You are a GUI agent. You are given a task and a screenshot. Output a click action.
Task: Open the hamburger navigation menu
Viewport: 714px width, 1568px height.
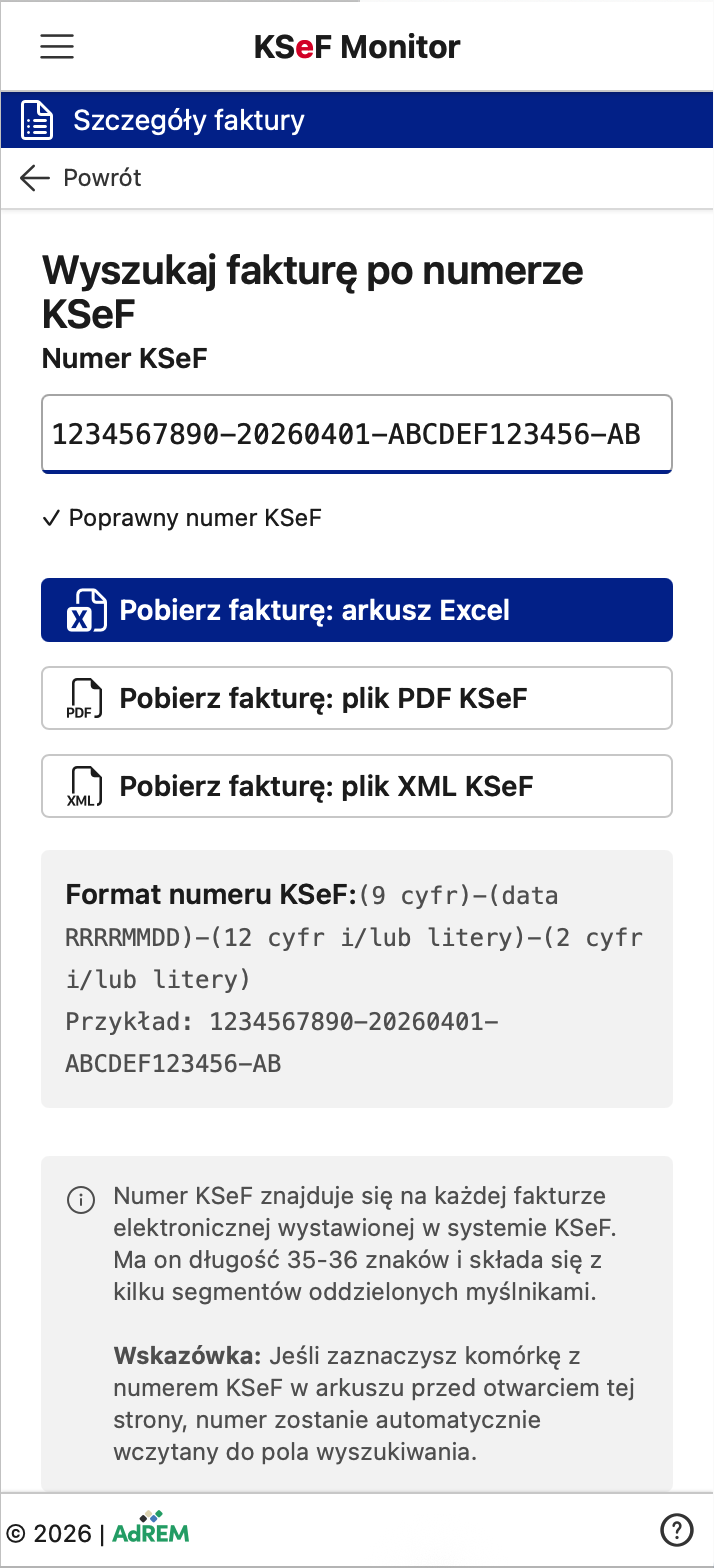(57, 46)
